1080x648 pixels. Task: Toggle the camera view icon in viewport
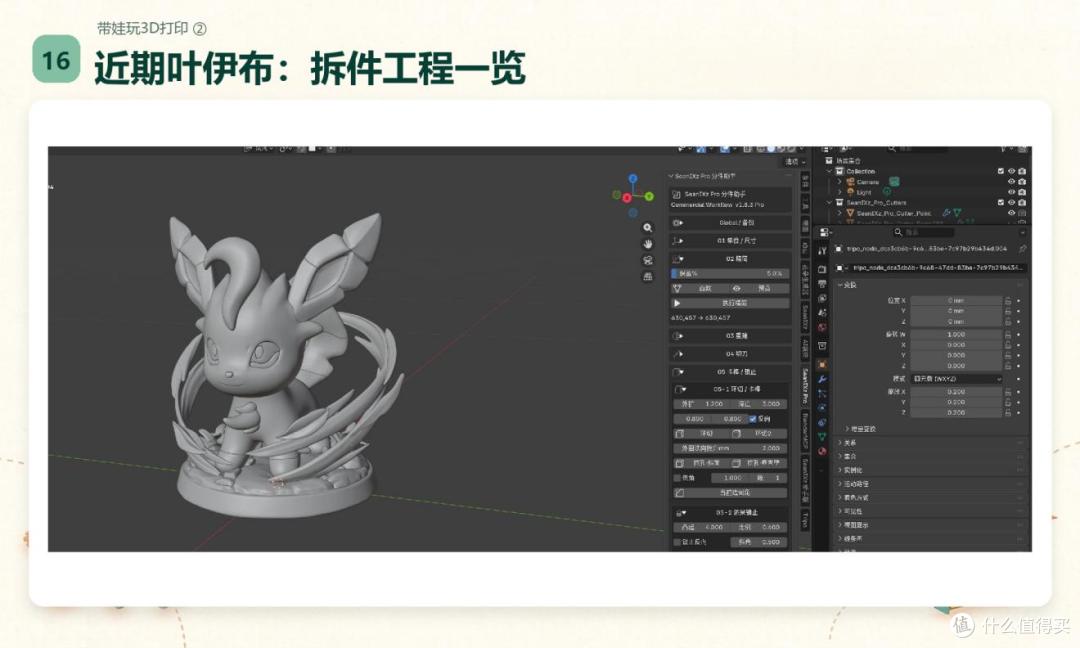[x=647, y=260]
